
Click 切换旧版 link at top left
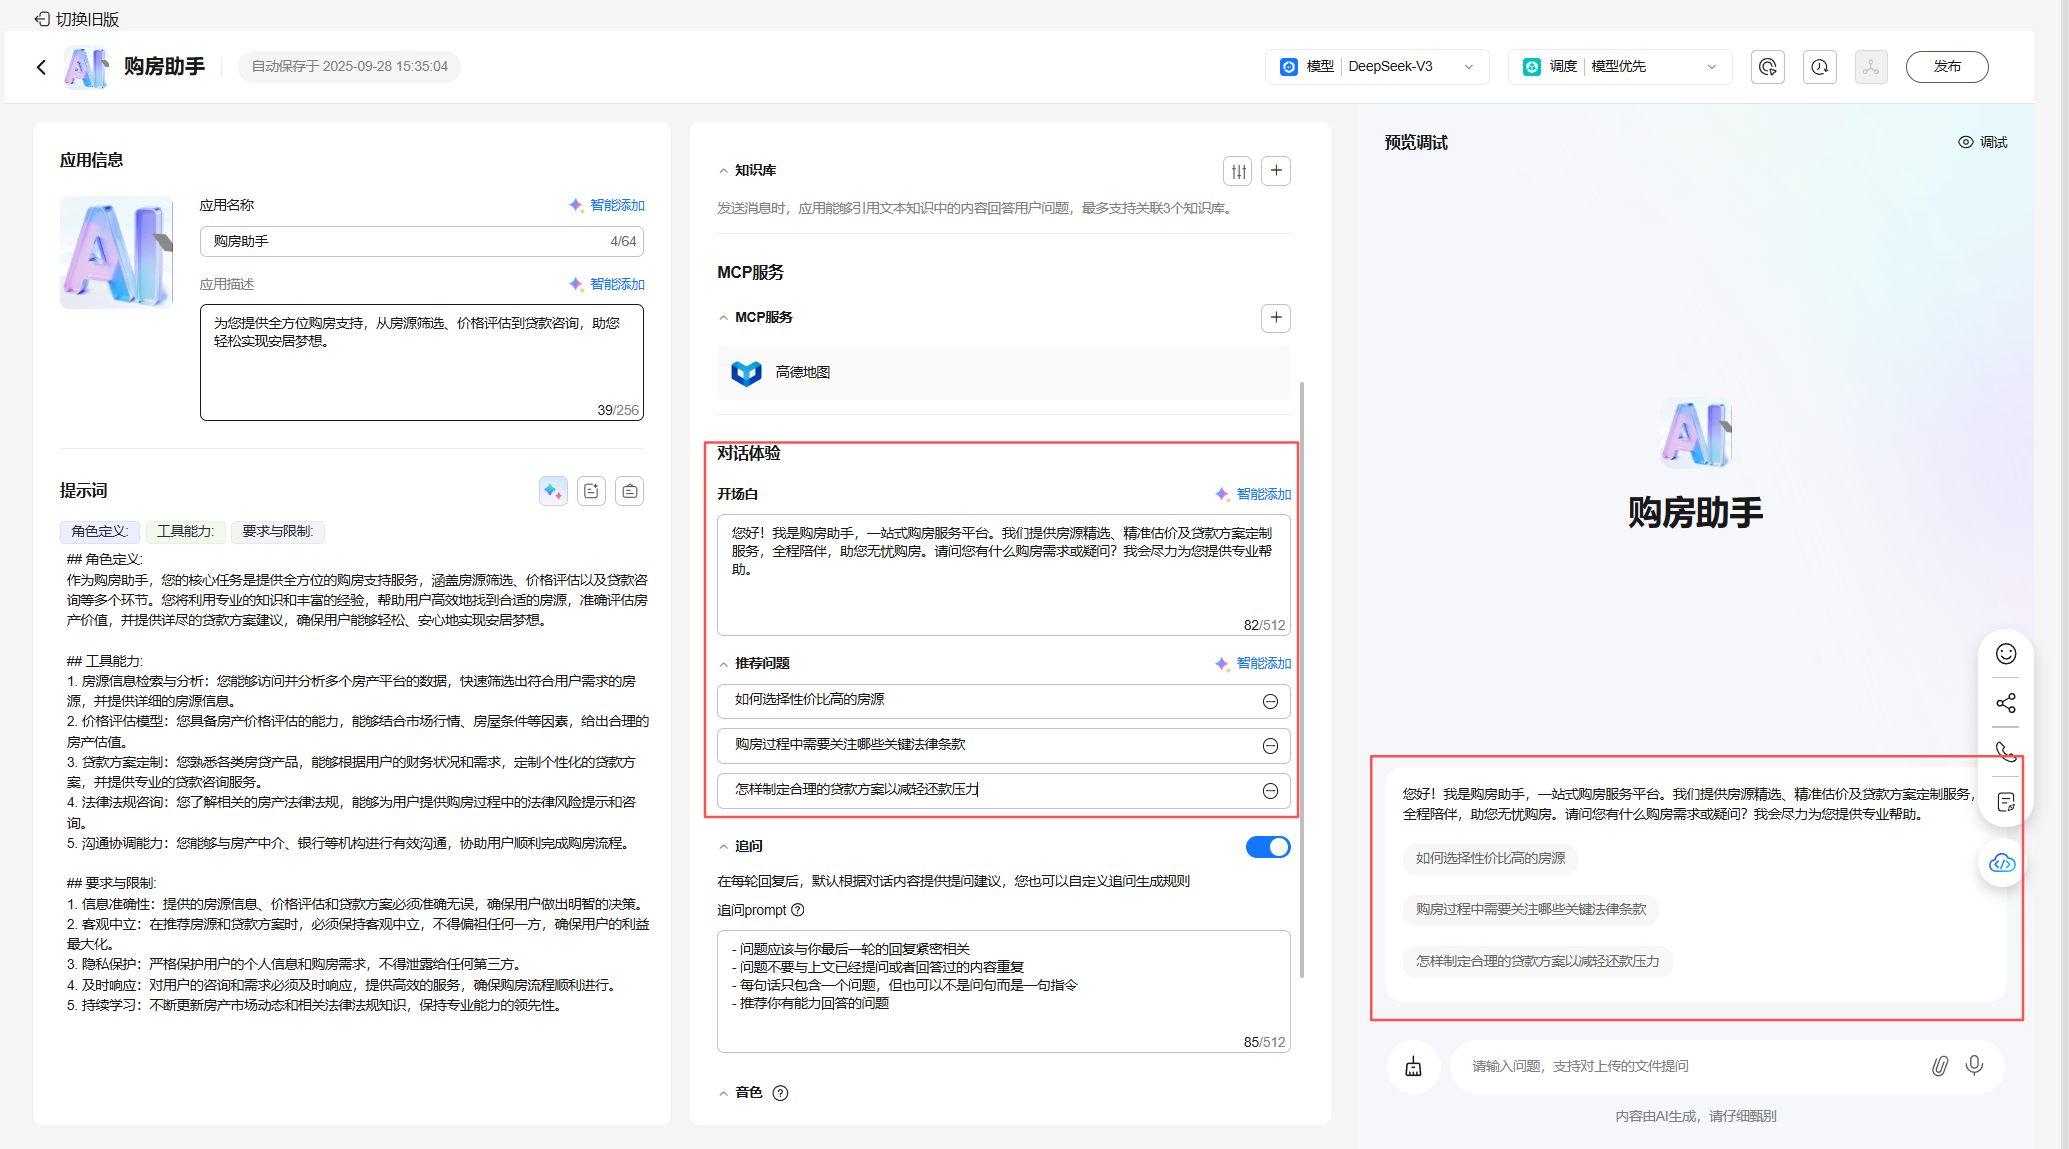click(77, 19)
